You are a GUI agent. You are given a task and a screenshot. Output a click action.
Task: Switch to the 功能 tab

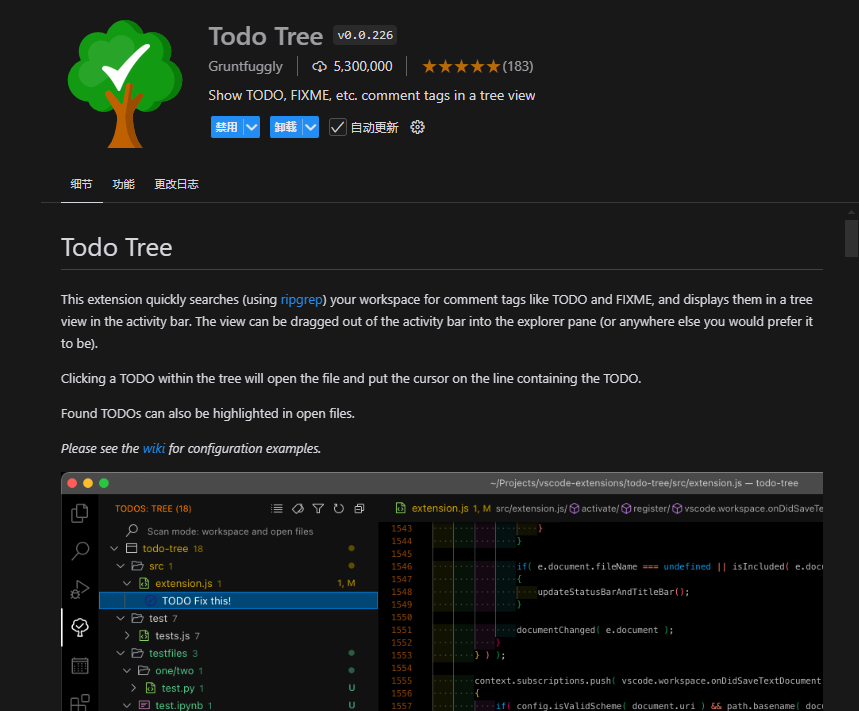coord(123,185)
